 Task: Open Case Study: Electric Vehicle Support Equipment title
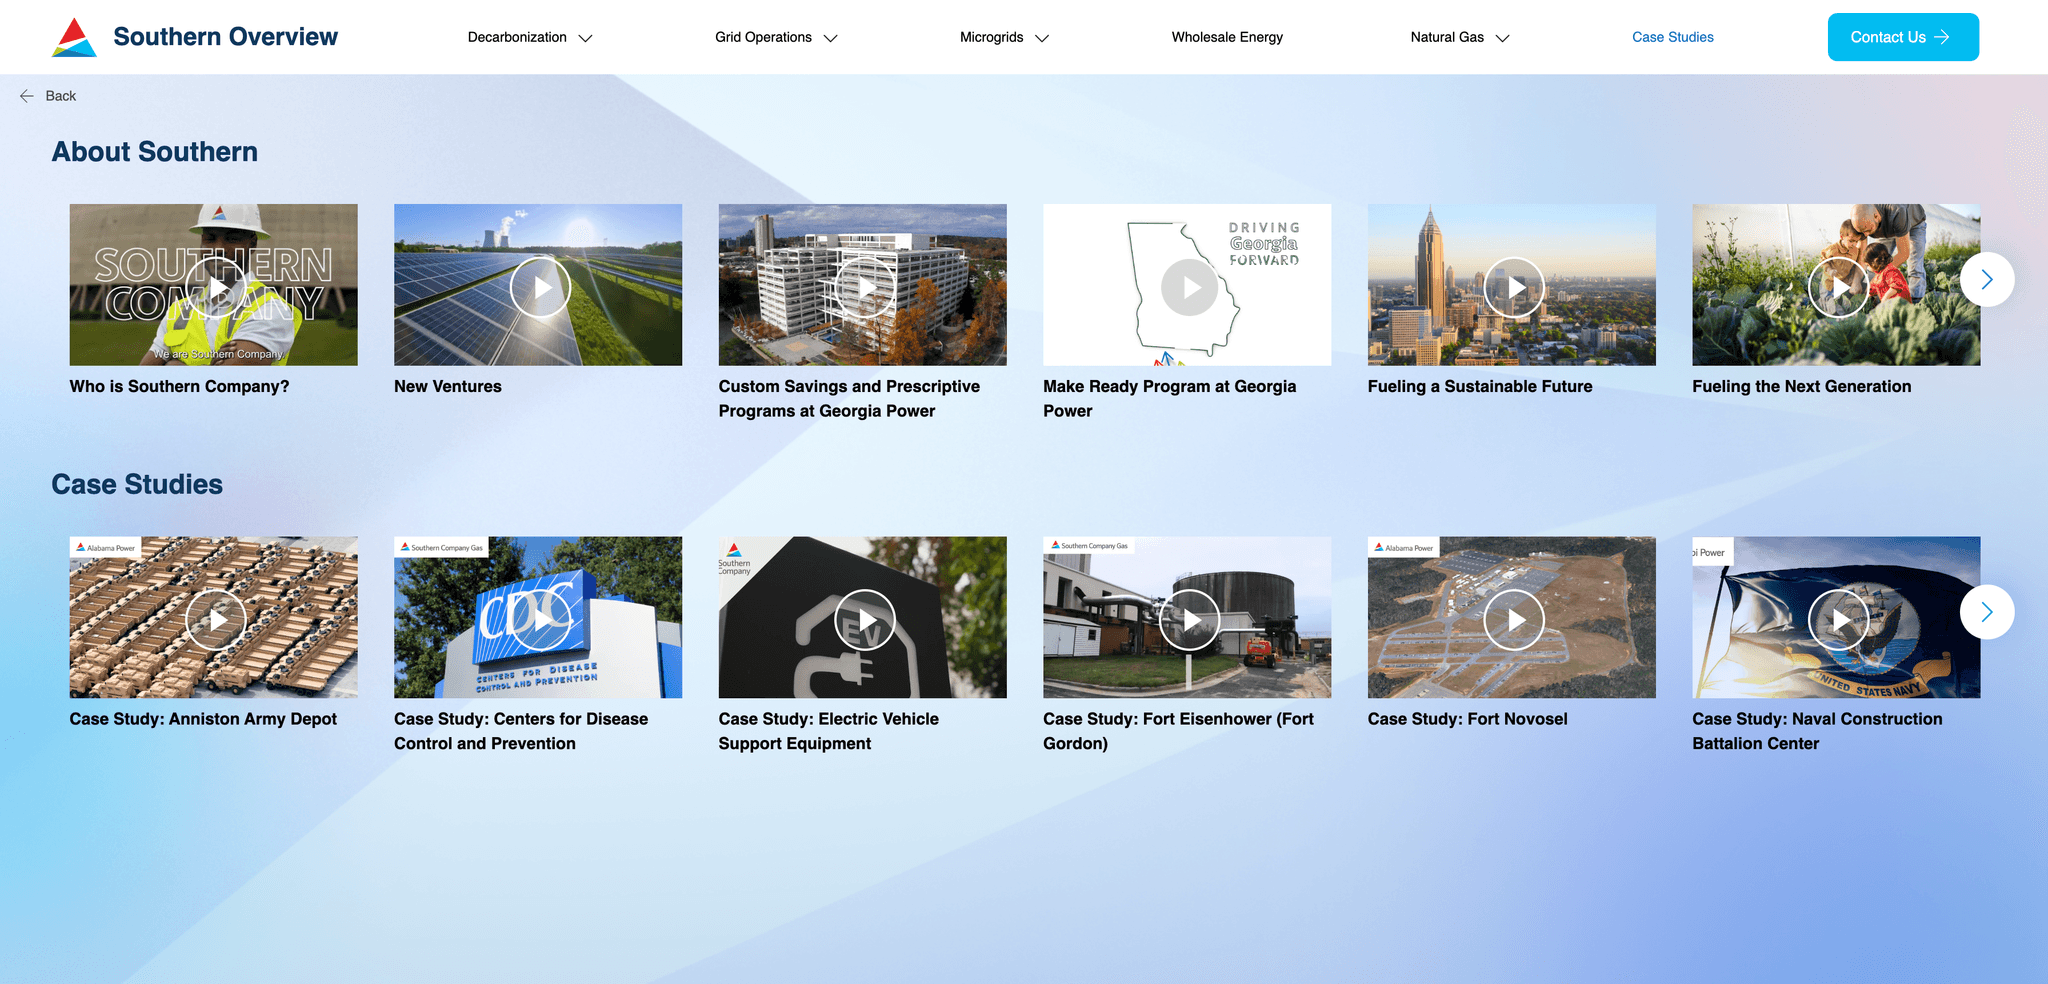click(829, 731)
